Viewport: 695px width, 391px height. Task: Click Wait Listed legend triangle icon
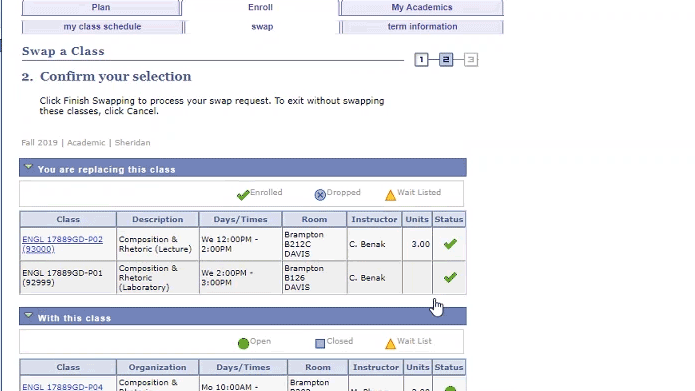pyautogui.click(x=390, y=195)
